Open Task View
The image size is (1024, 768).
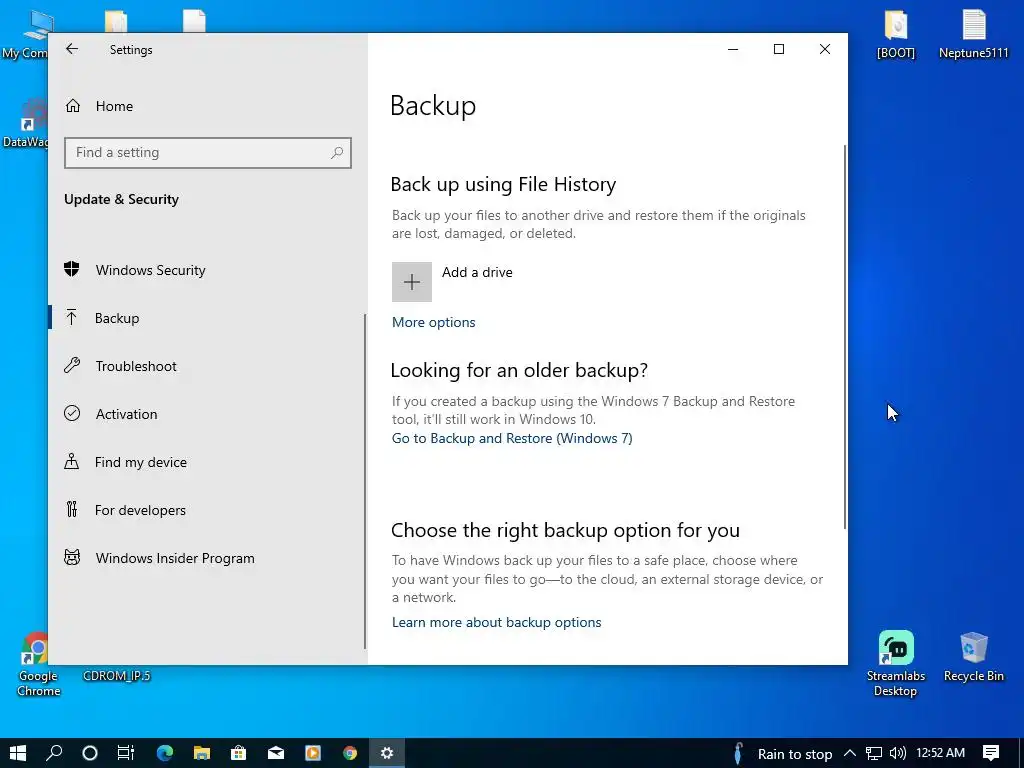126,753
